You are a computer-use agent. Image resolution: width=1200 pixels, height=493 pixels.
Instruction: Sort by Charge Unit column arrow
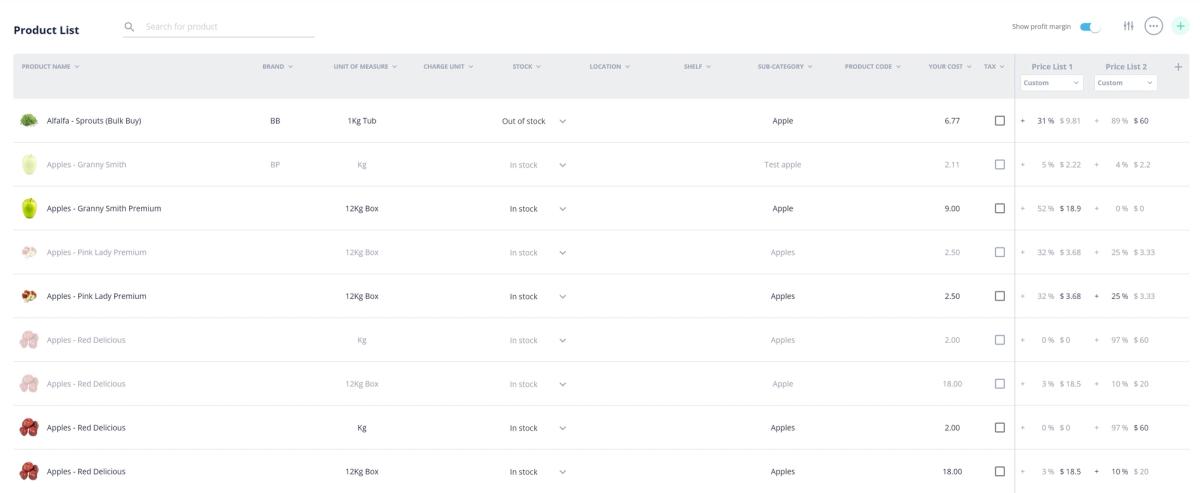click(x=471, y=67)
